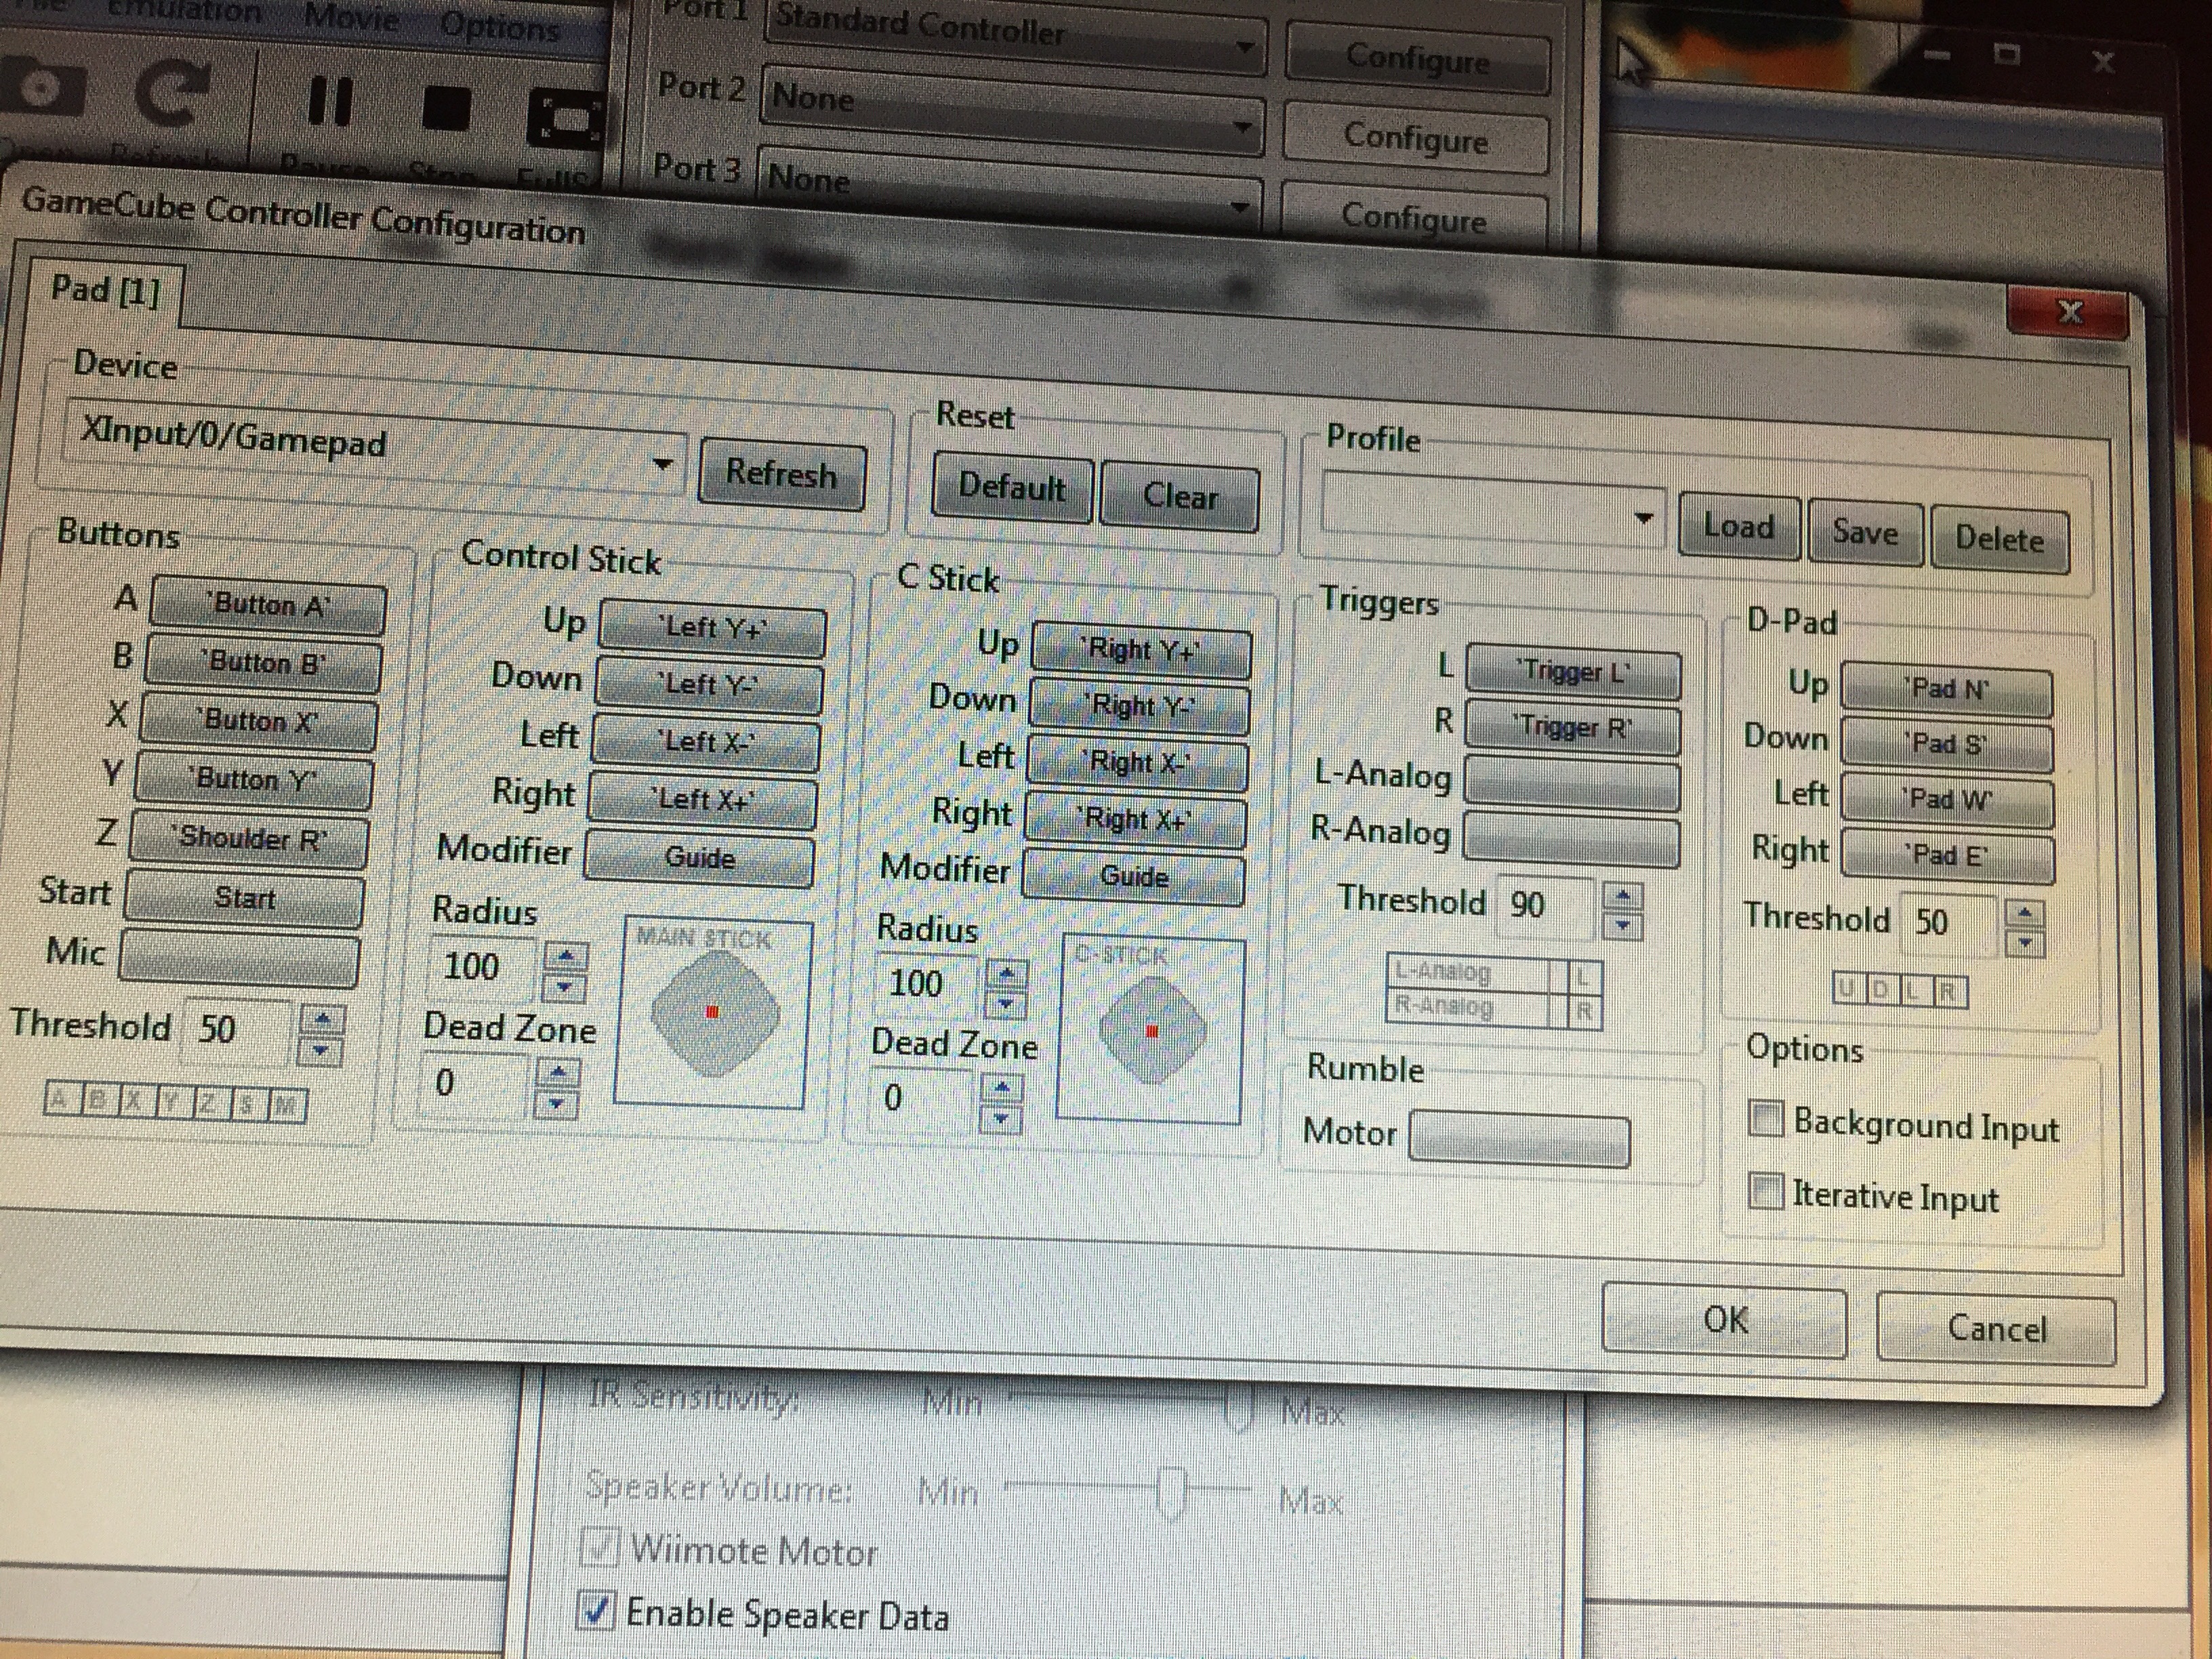
Task: Click OK to confirm controller configuration
Action: (1725, 1320)
